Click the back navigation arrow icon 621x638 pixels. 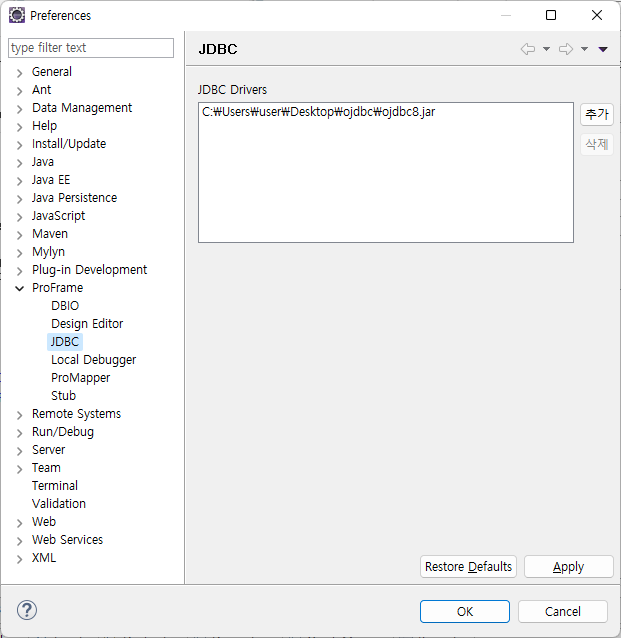(x=528, y=49)
